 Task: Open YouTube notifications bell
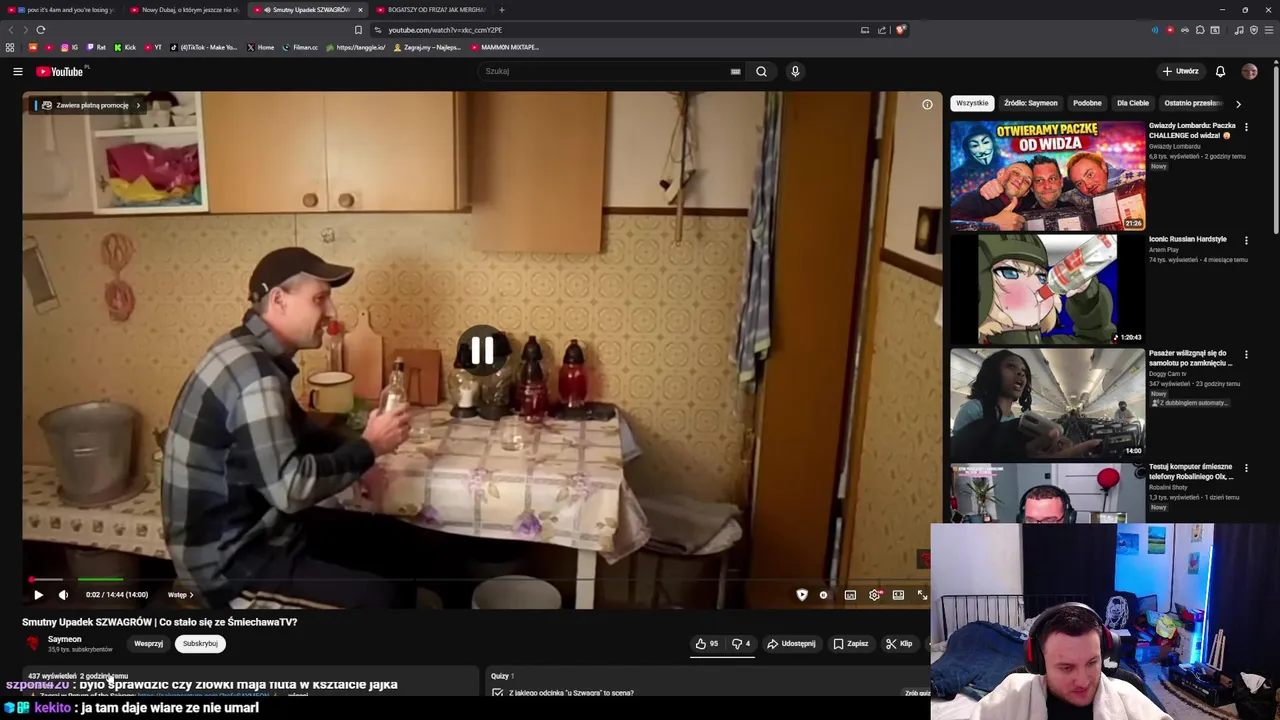click(1220, 71)
